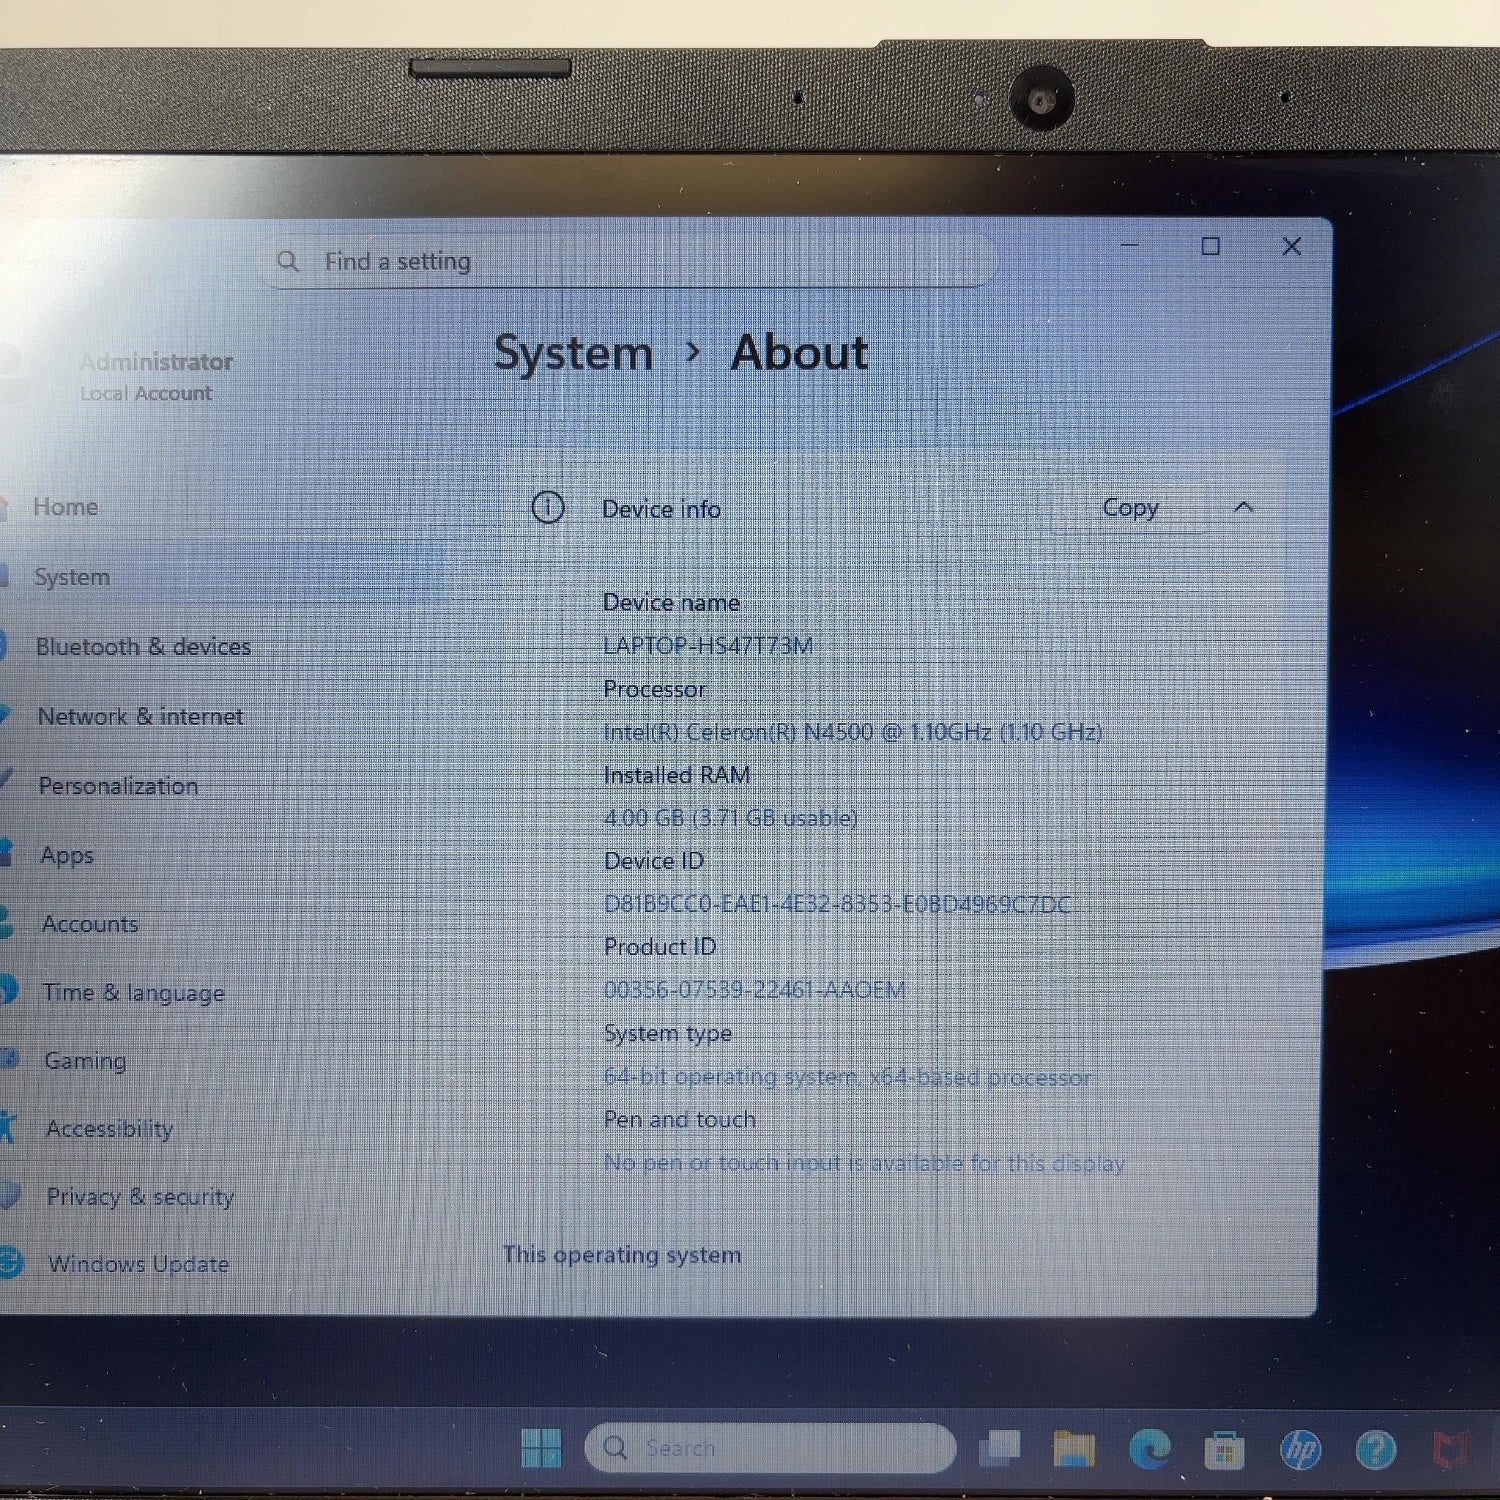
Task: Launch the HP app from the taskbar
Action: pos(1300,1449)
